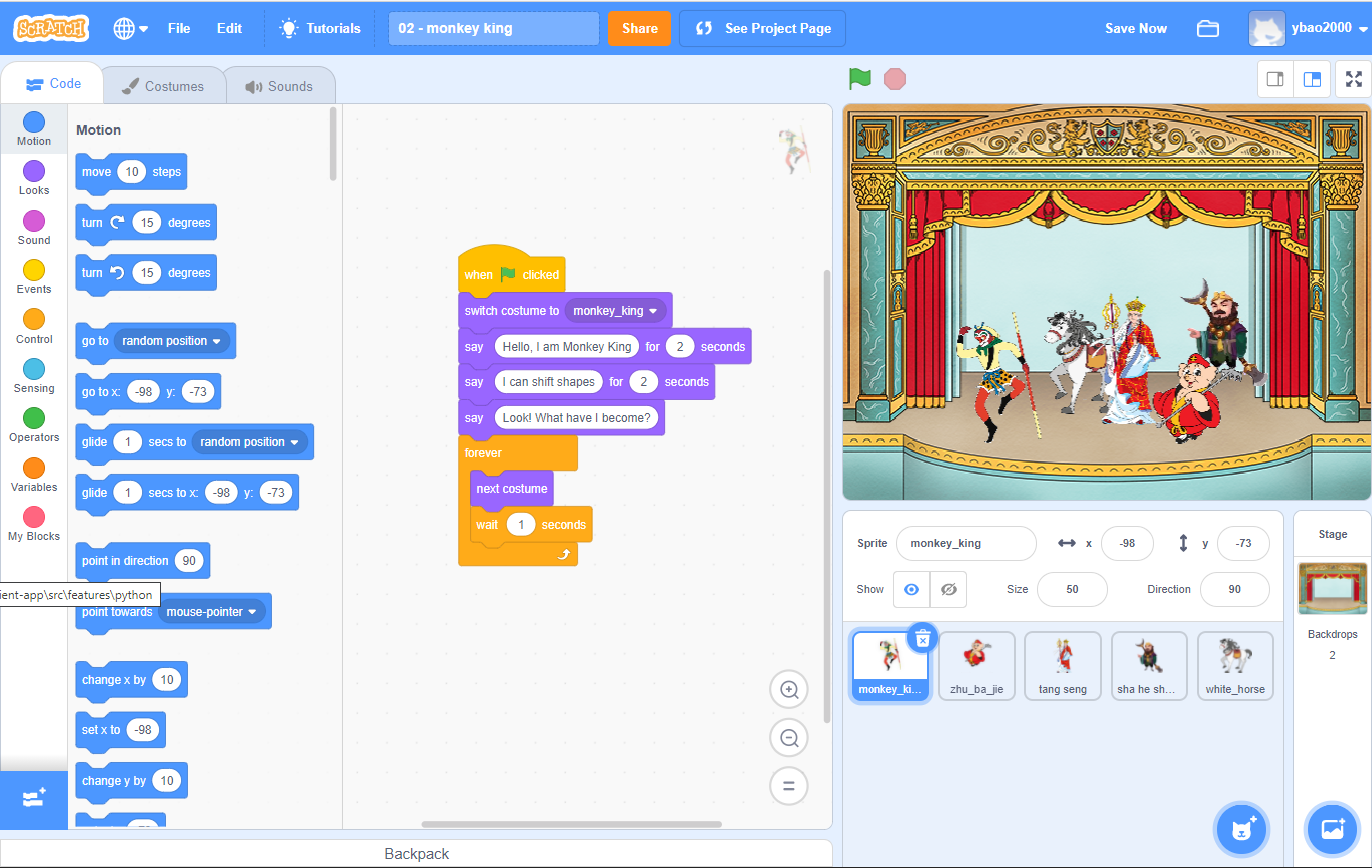
Task: Click the Choose a Sprite cat button
Action: coord(1241,829)
